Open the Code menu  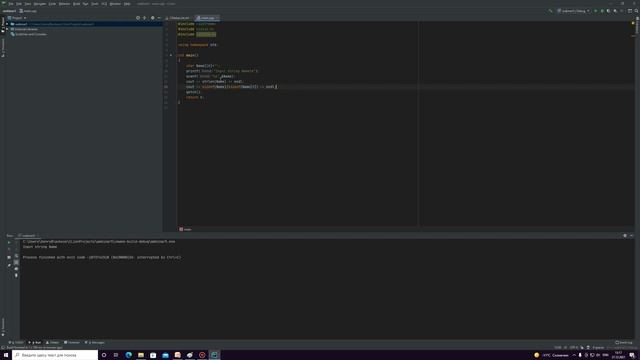[52, 4]
